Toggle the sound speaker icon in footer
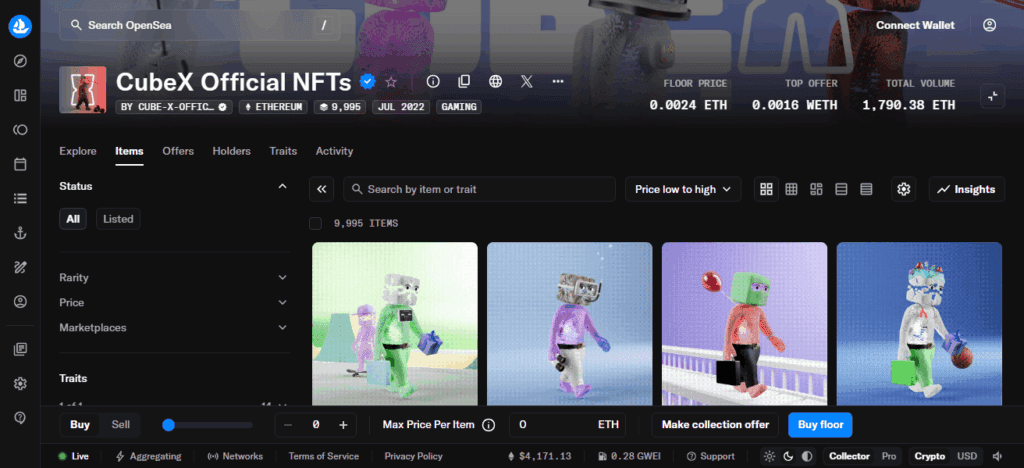 pyautogui.click(x=997, y=456)
